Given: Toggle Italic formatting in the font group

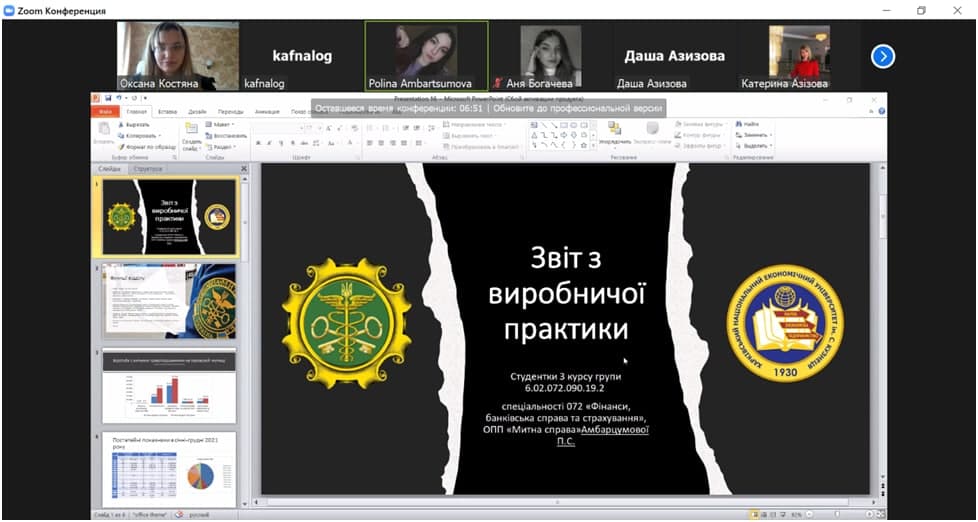Looking at the screenshot, I should (269, 143).
